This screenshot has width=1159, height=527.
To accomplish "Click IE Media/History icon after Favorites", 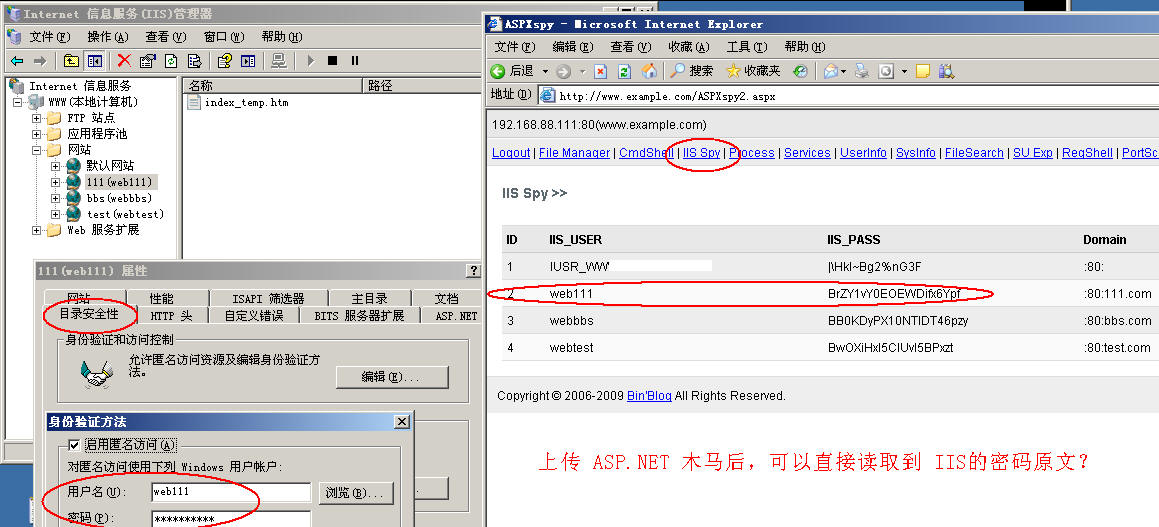I will (x=801, y=71).
